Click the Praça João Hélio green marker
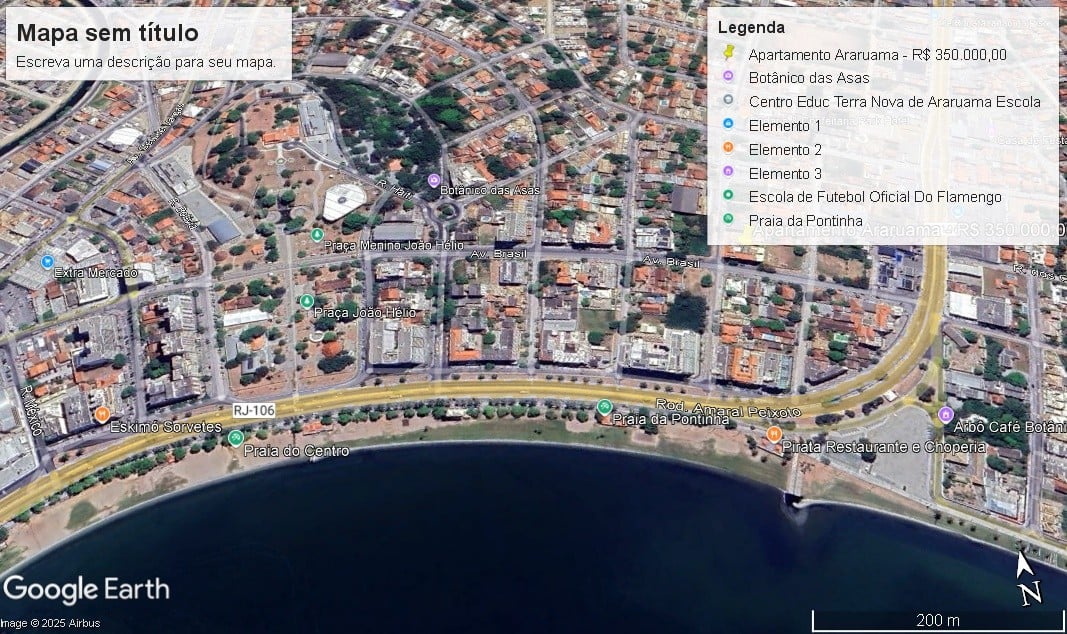Image resolution: width=1067 pixels, height=634 pixels. pos(307,301)
